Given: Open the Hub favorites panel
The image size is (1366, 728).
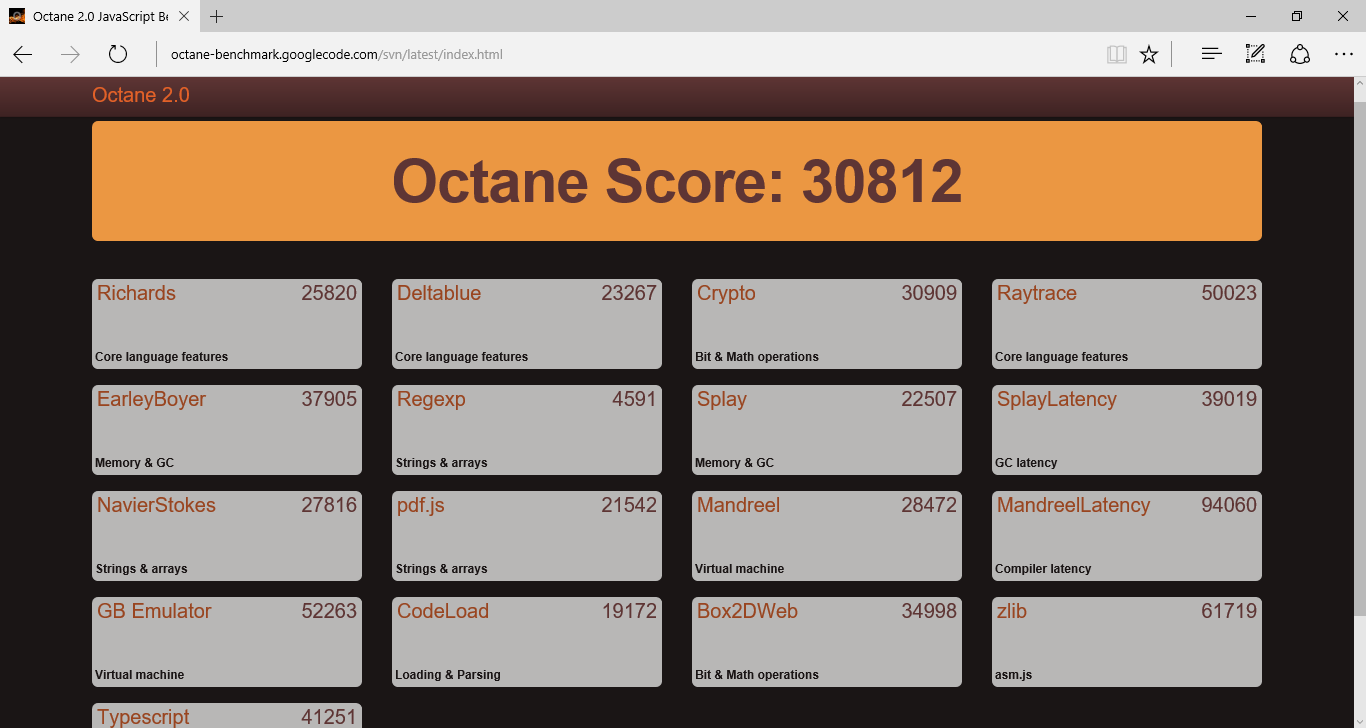Looking at the screenshot, I should (1211, 54).
